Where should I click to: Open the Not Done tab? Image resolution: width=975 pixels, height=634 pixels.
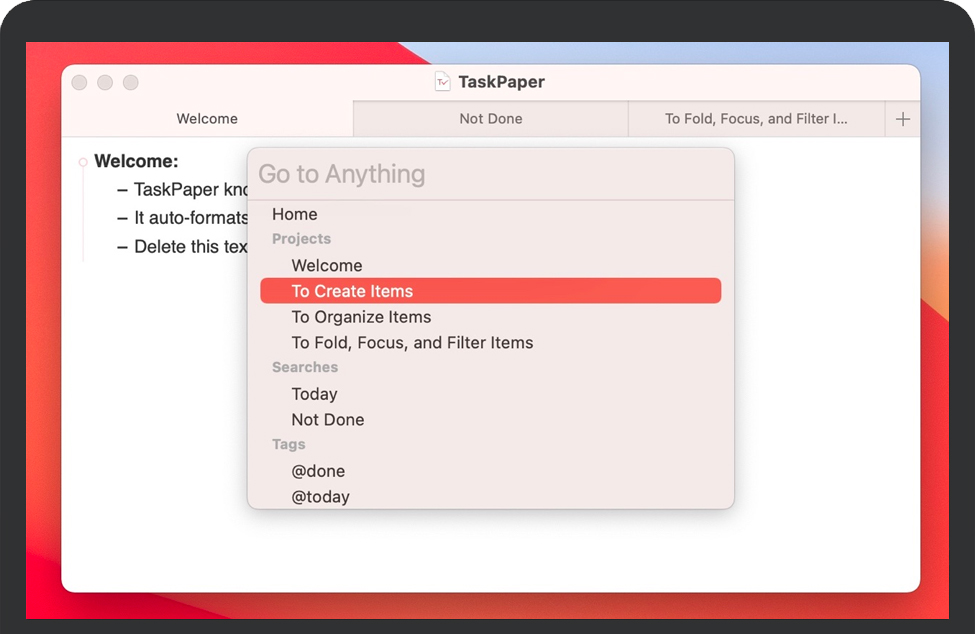(490, 119)
